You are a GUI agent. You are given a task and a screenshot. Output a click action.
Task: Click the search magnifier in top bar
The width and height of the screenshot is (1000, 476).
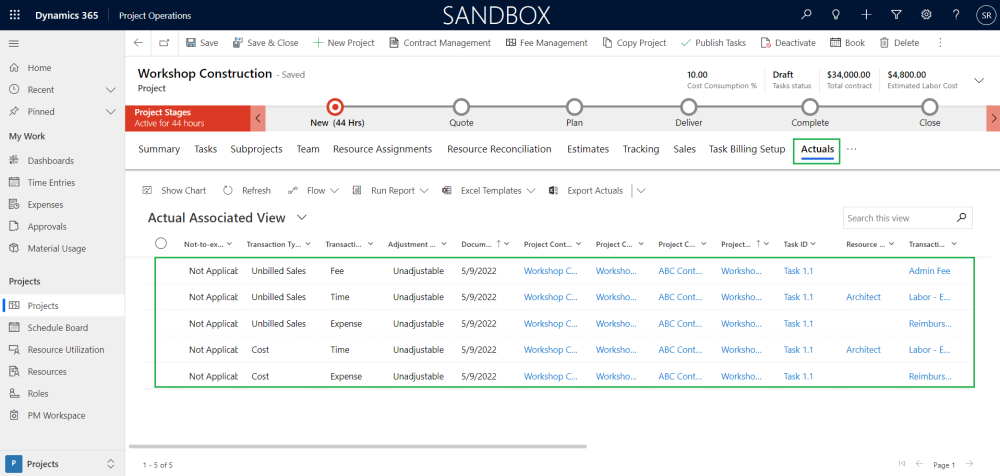807,15
